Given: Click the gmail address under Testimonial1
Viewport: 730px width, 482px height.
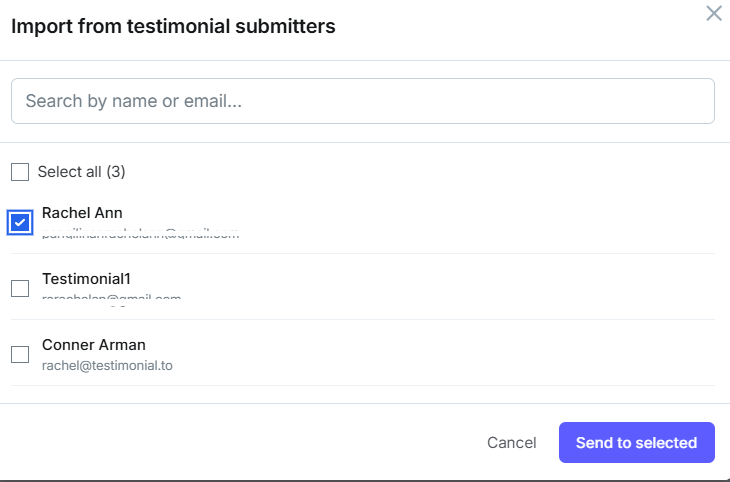Looking at the screenshot, I should (x=111, y=299).
